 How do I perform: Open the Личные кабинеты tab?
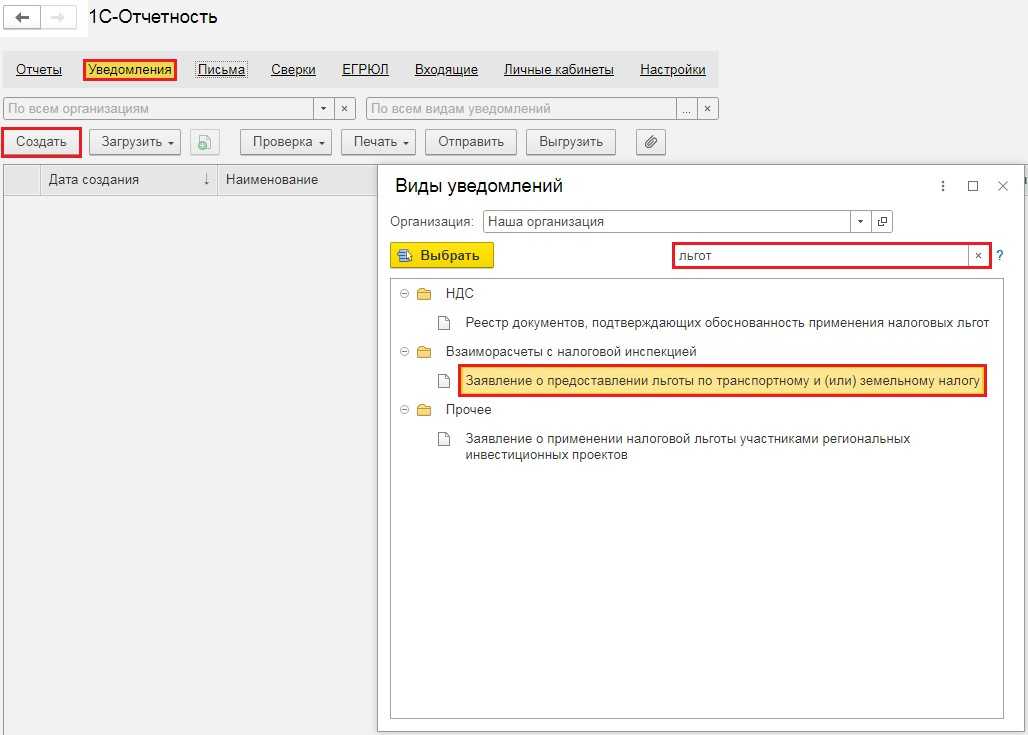coord(558,70)
